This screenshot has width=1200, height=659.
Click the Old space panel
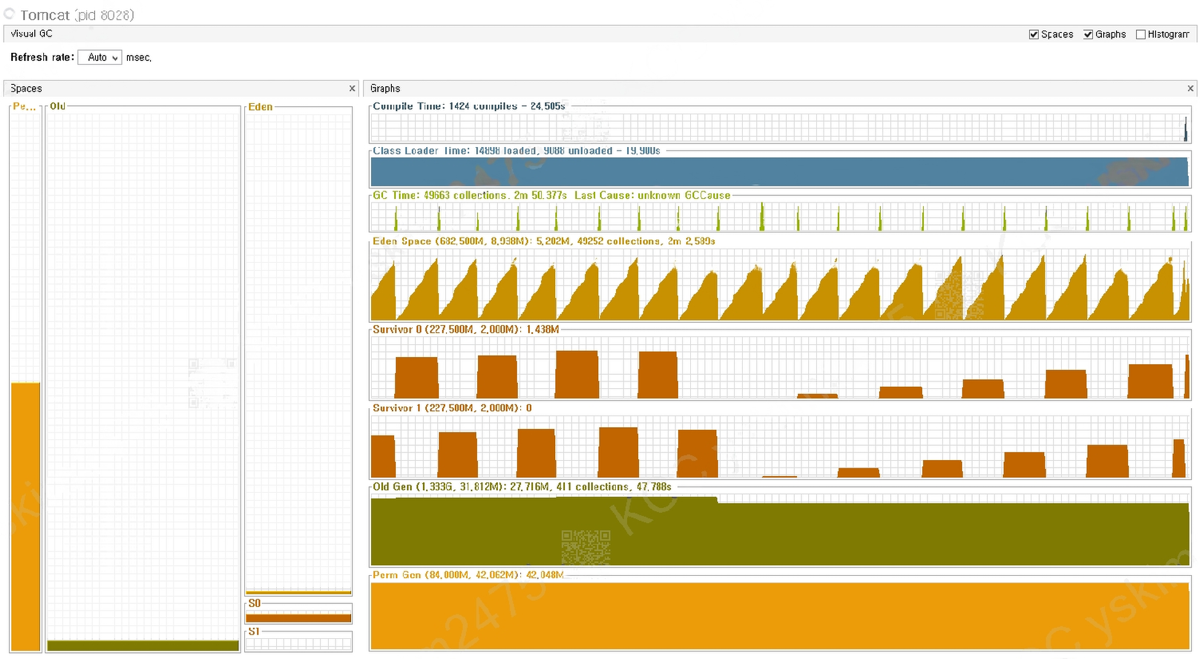(143, 378)
